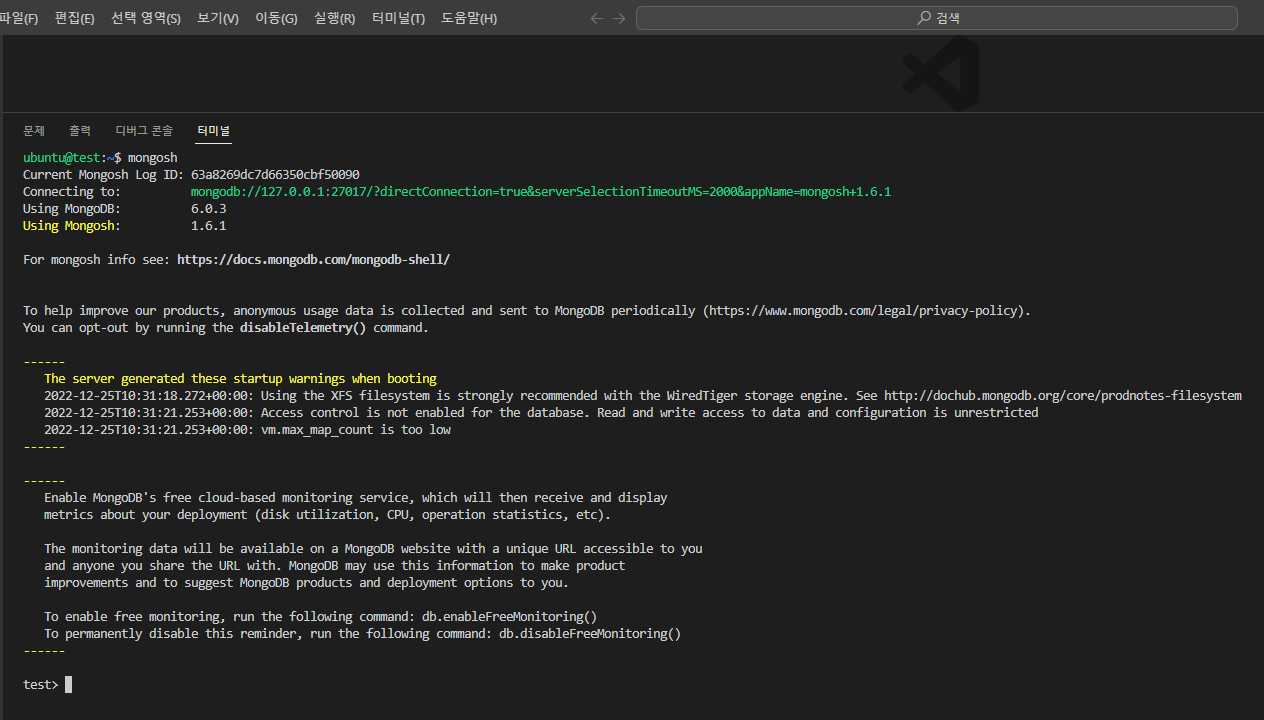Switch to the 문제 panel tab
1264x720 pixels.
pyautogui.click(x=34, y=131)
